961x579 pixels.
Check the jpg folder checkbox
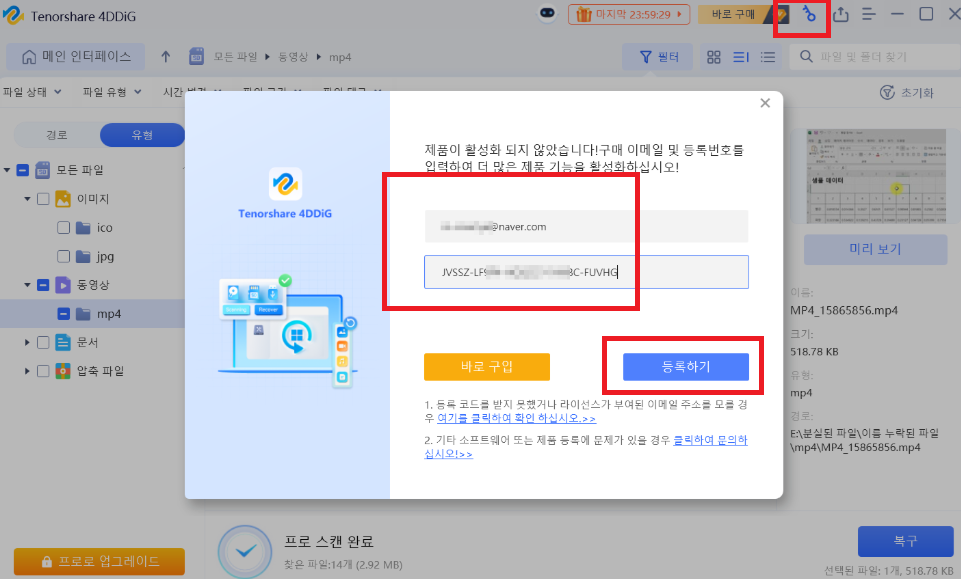(x=63, y=256)
